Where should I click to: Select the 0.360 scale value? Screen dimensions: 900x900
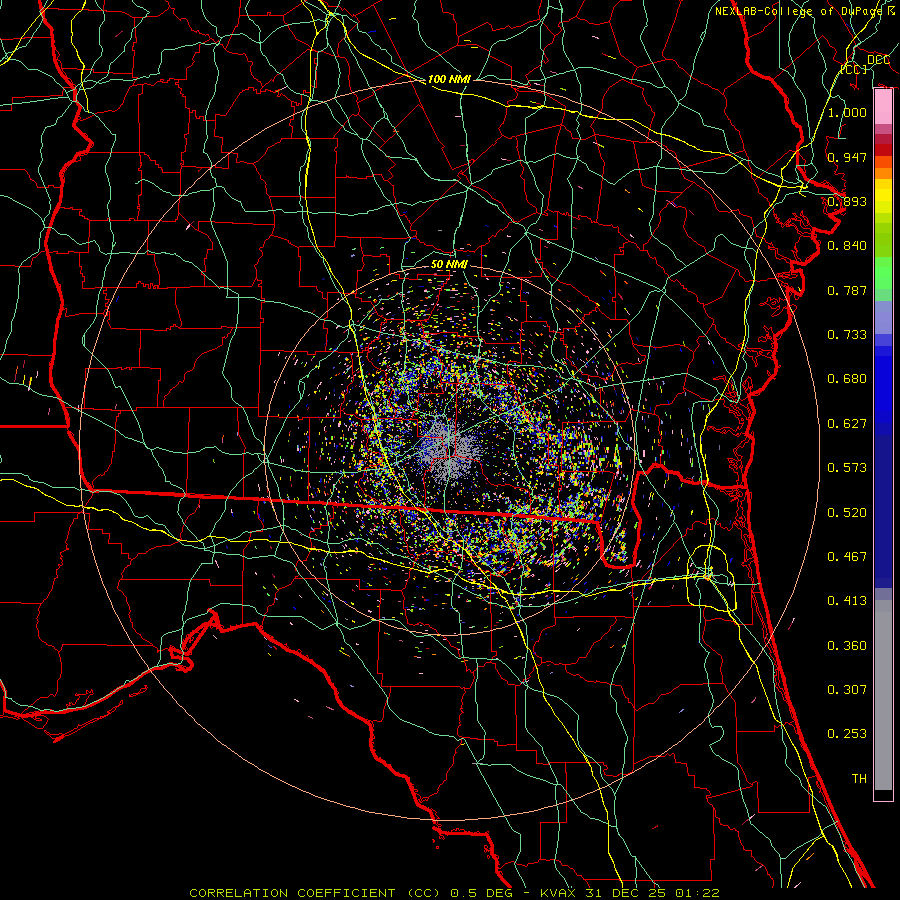point(847,645)
